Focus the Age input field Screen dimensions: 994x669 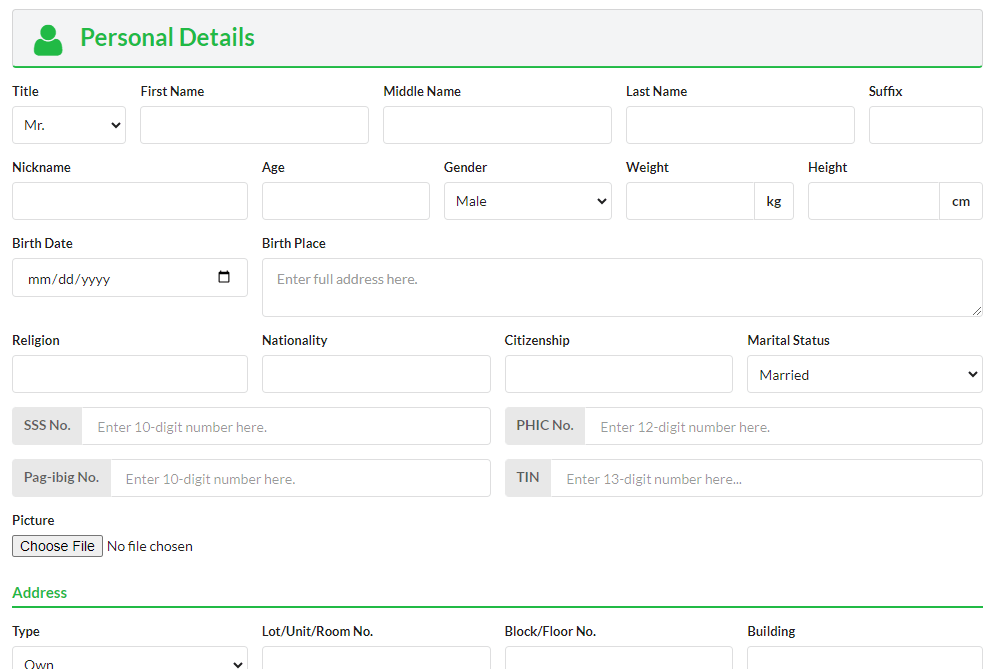[x=345, y=201]
